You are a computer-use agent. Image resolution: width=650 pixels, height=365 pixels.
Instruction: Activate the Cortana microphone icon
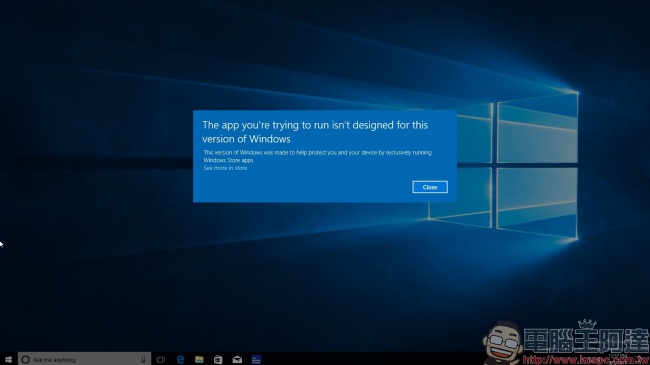click(143, 360)
